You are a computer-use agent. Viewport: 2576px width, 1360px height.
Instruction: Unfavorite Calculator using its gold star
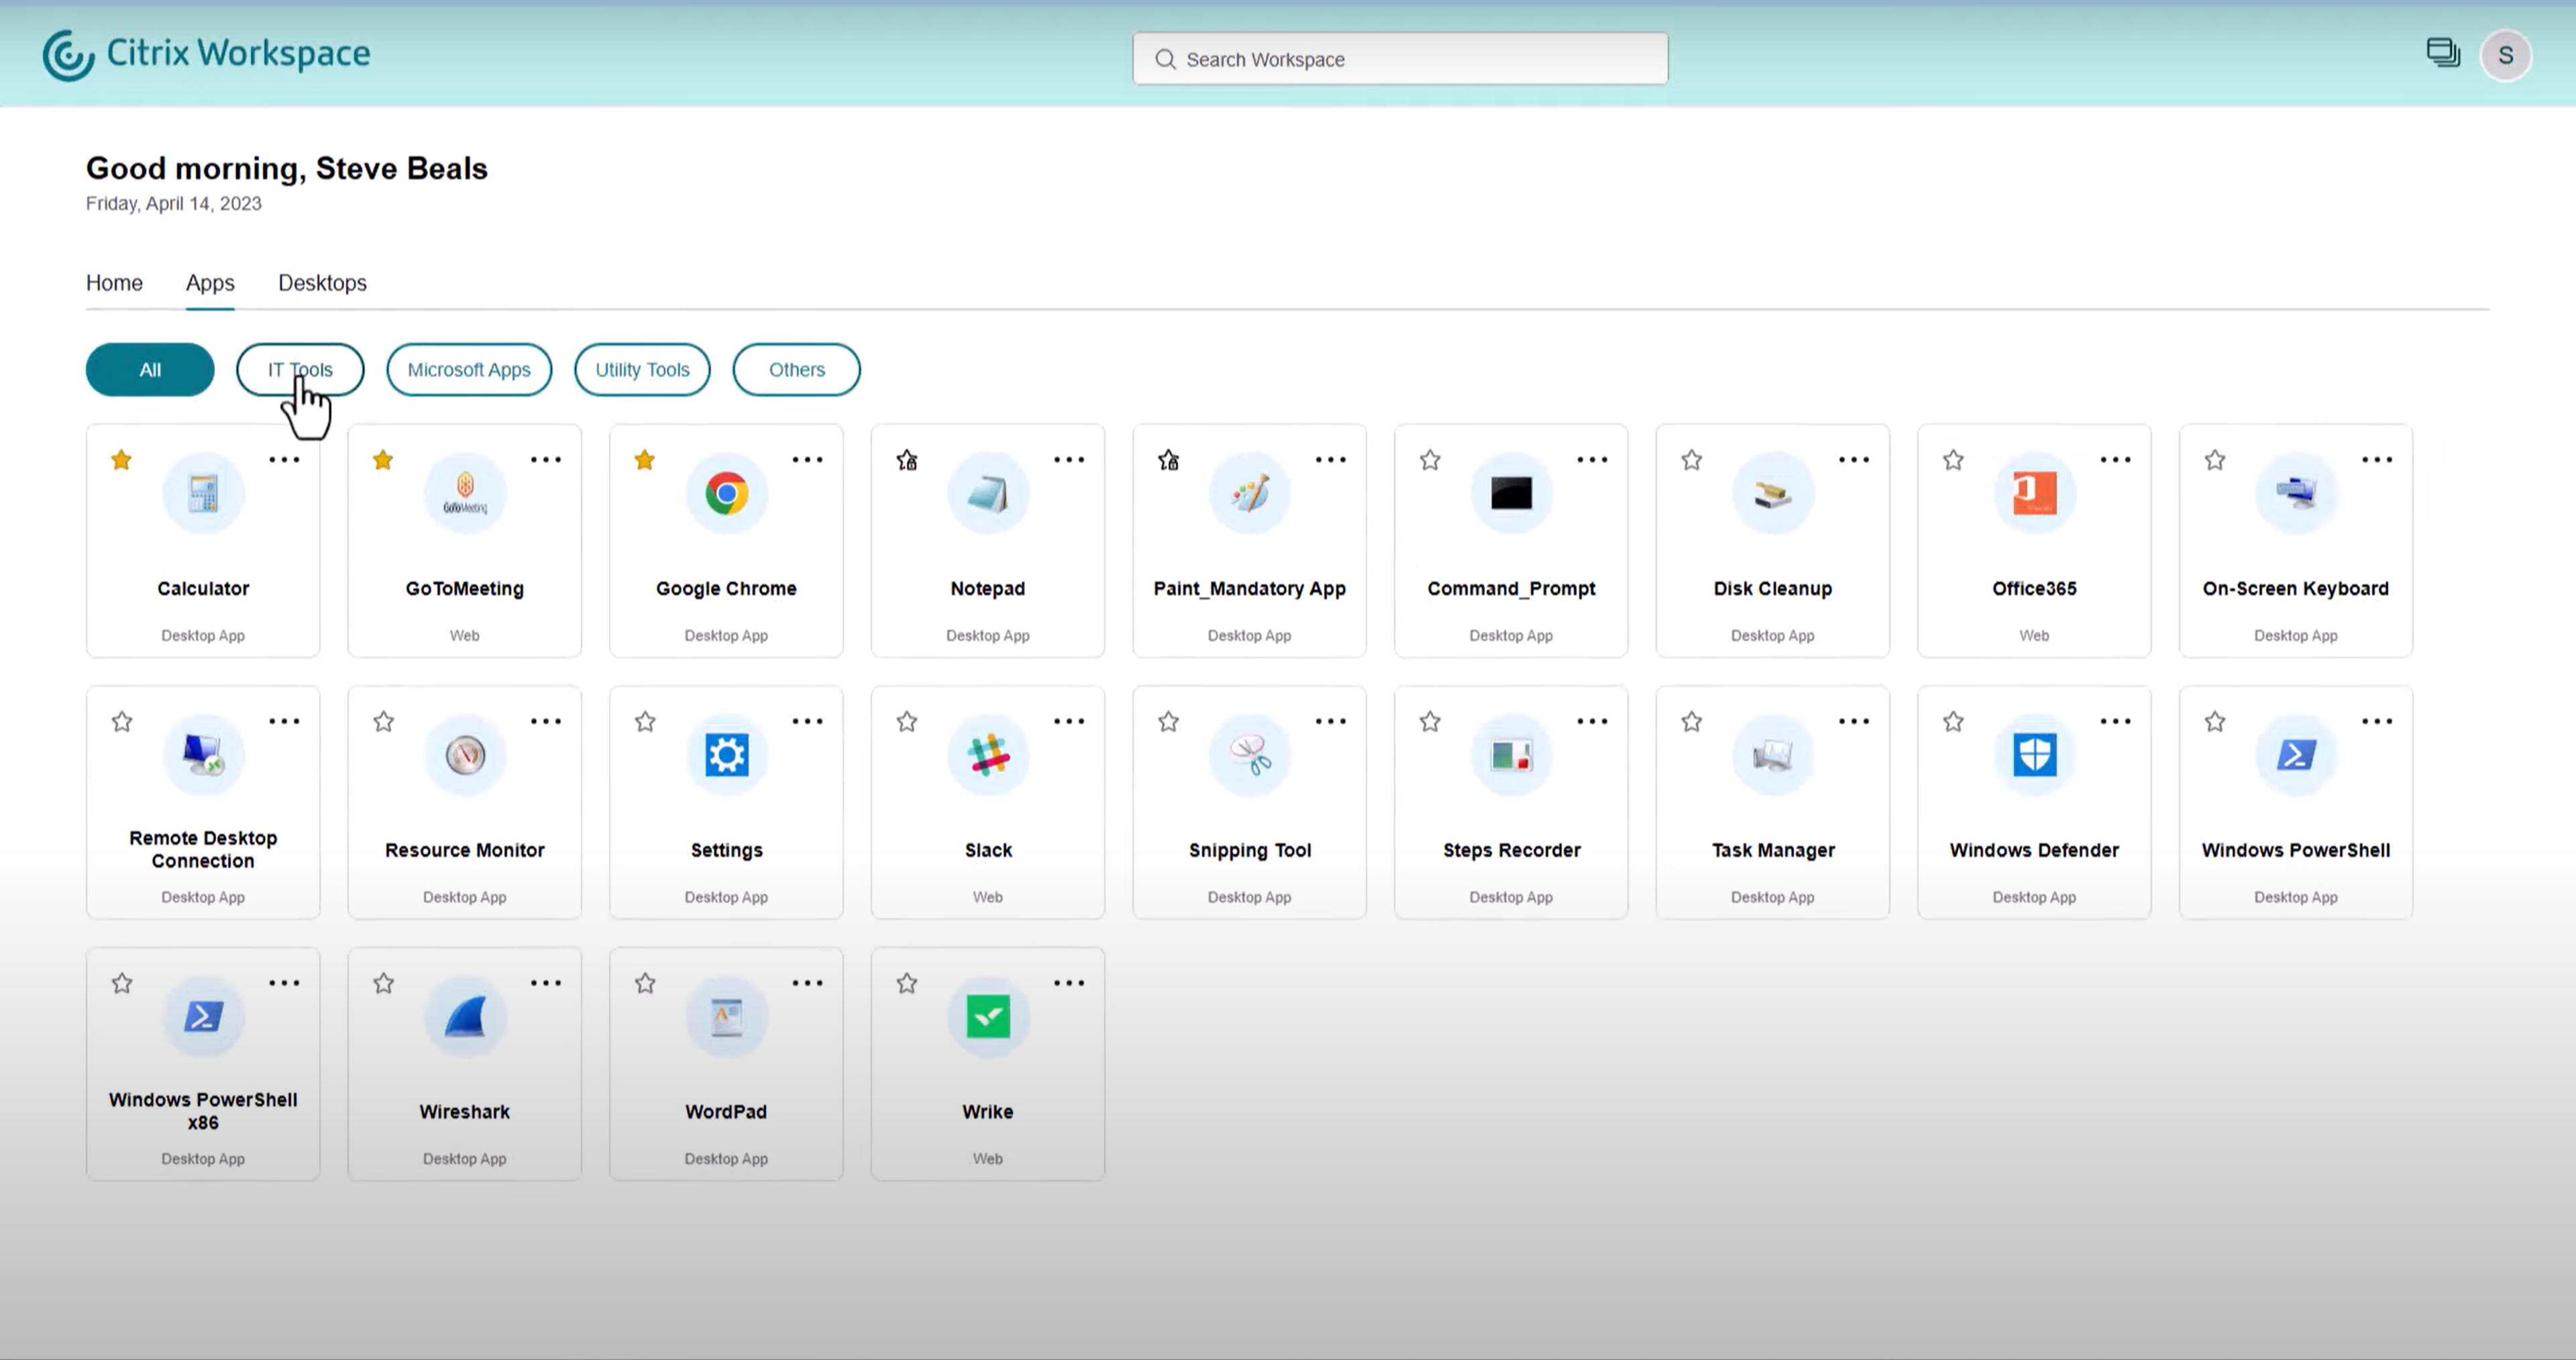click(122, 460)
